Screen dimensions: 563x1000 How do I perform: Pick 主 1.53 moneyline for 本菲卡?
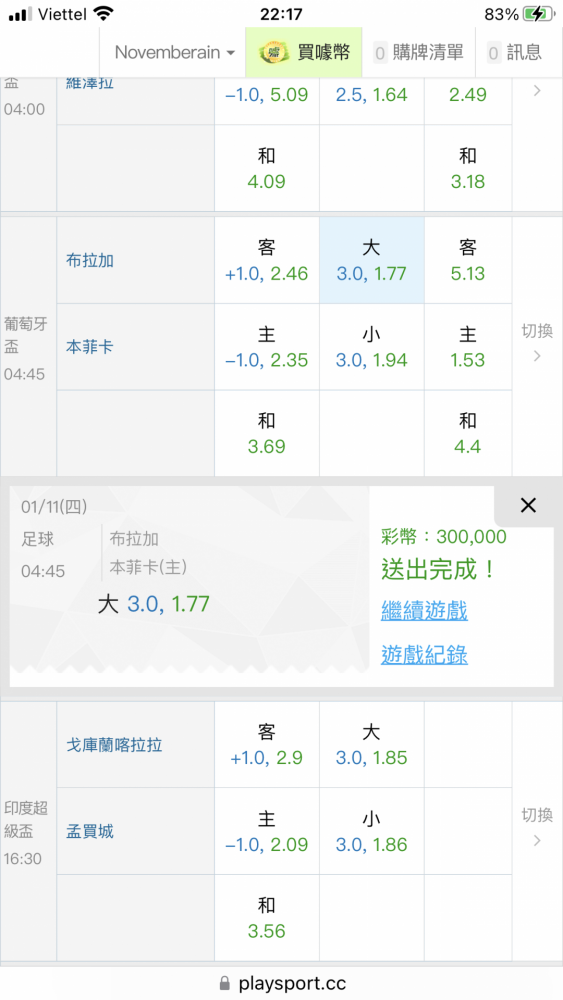point(468,347)
